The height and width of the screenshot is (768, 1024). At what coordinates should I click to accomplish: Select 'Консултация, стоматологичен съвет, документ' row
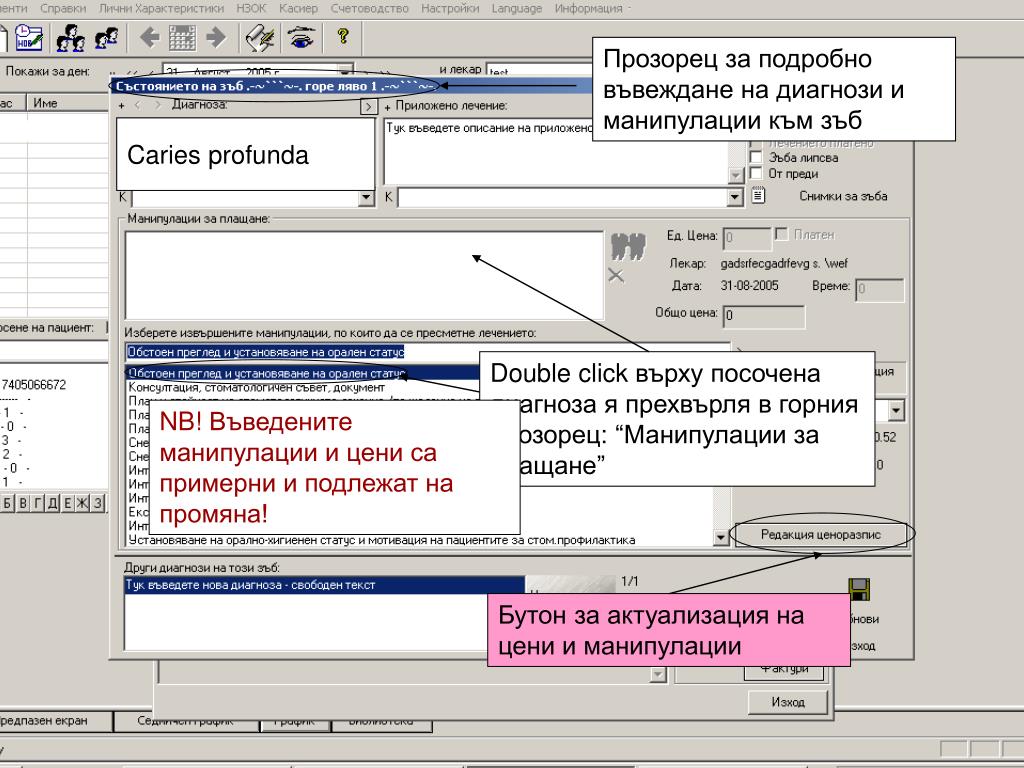click(x=257, y=387)
